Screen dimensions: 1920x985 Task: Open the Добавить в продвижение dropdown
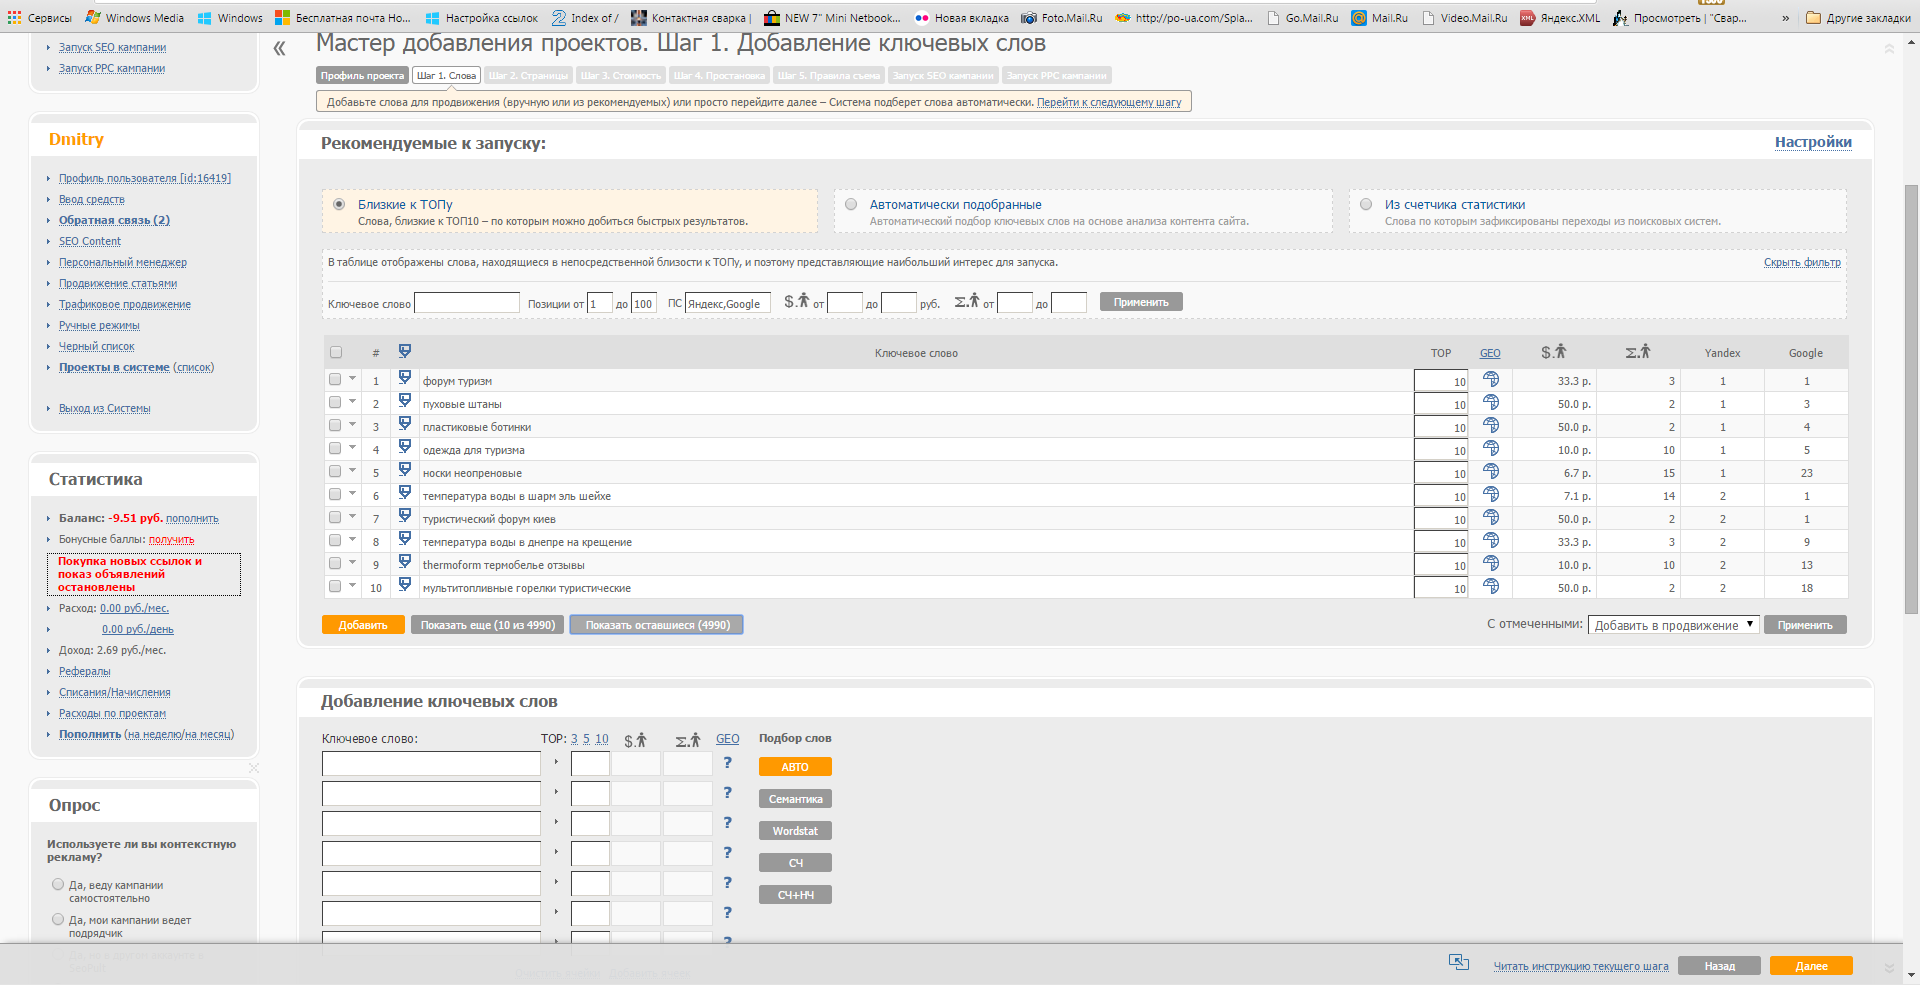pos(1673,625)
